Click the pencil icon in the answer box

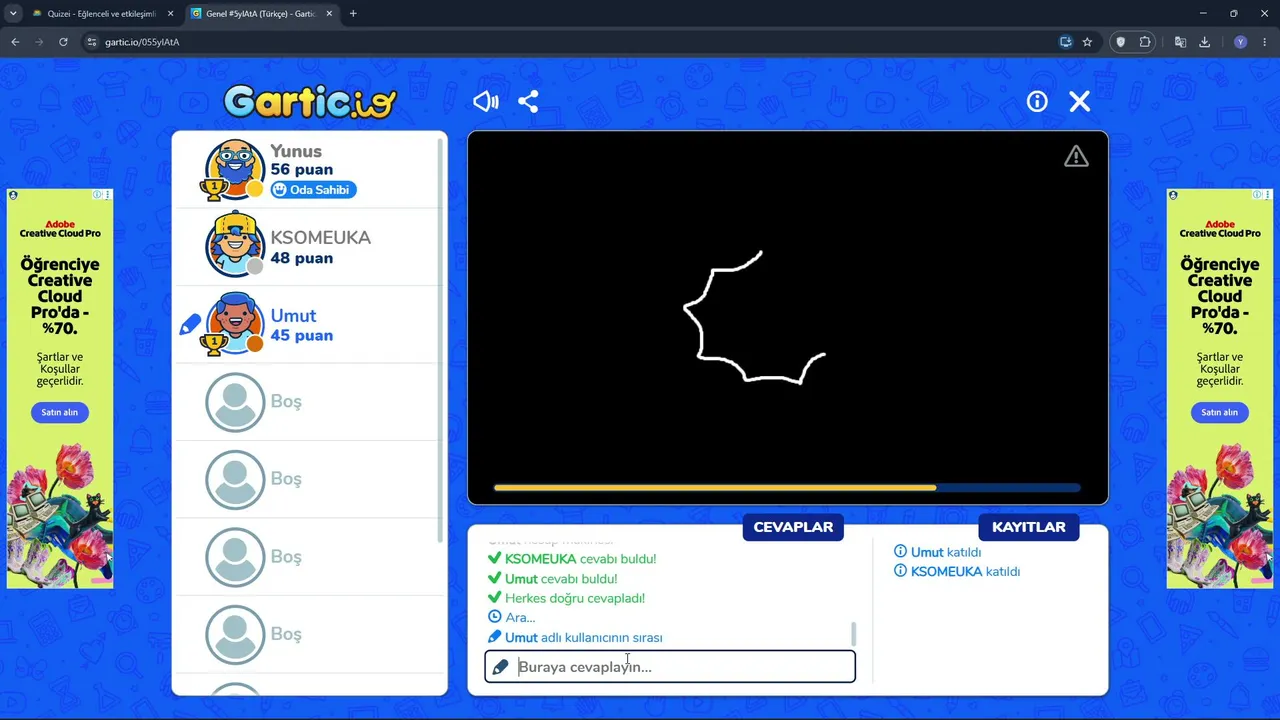tap(501, 667)
